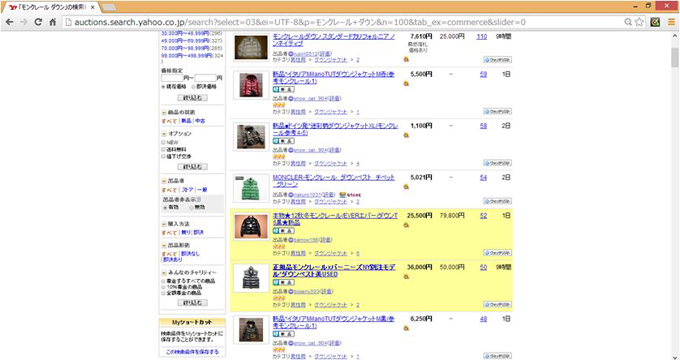Click the auction icon beside the 36,000円 price
Viewport: 680px width, 360px height.
pos(406,276)
